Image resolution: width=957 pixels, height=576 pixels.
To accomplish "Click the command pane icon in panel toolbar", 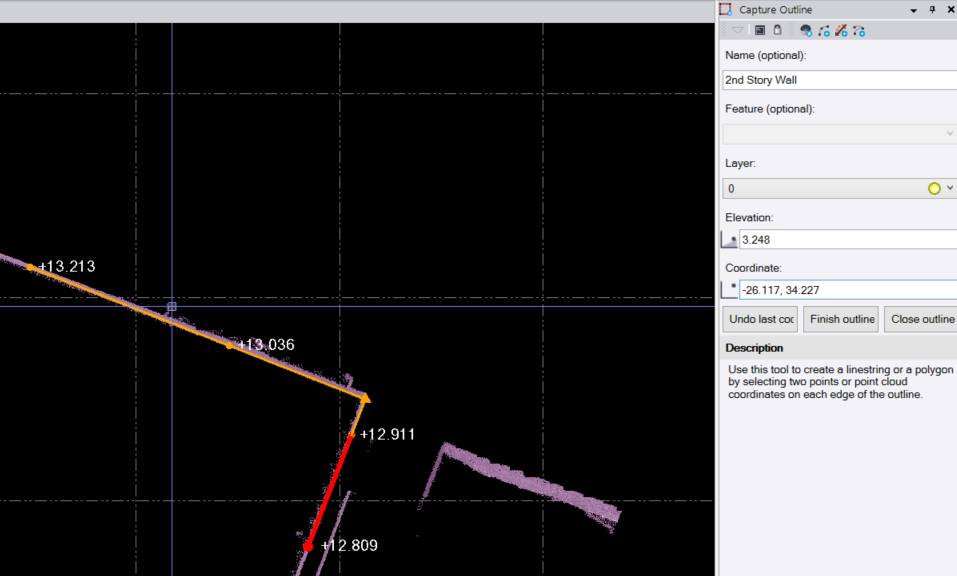I will point(760,31).
